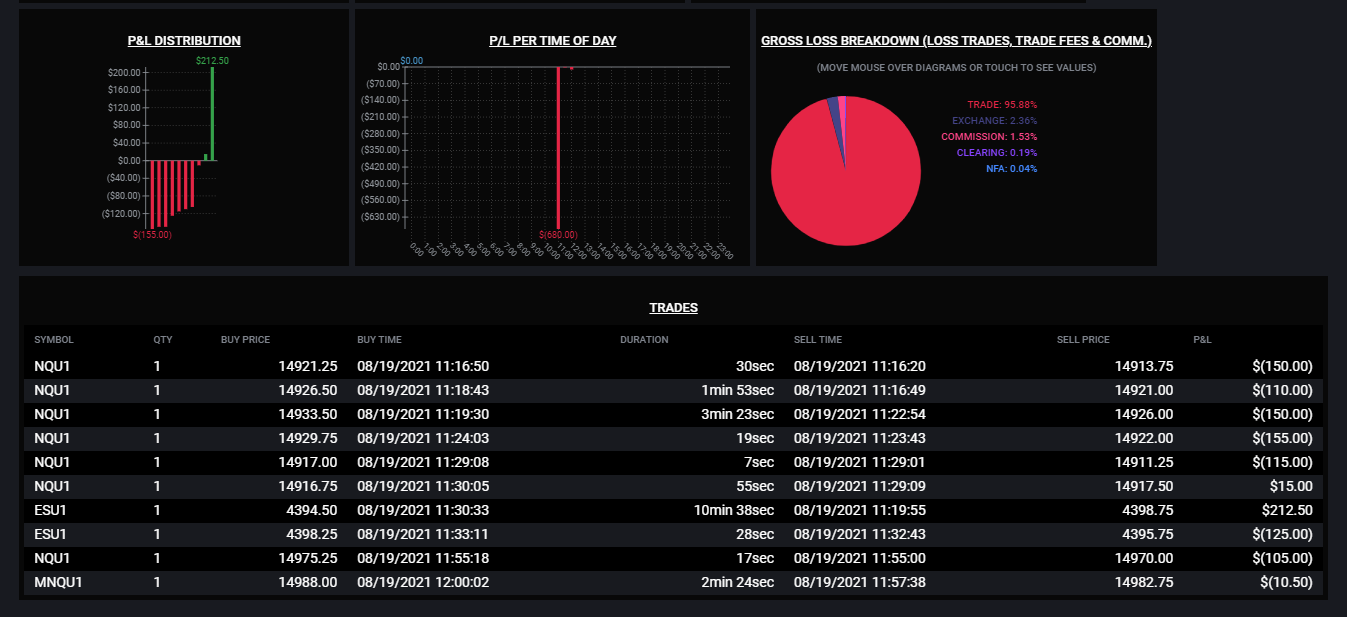Select buy price 14921.25

(307, 366)
